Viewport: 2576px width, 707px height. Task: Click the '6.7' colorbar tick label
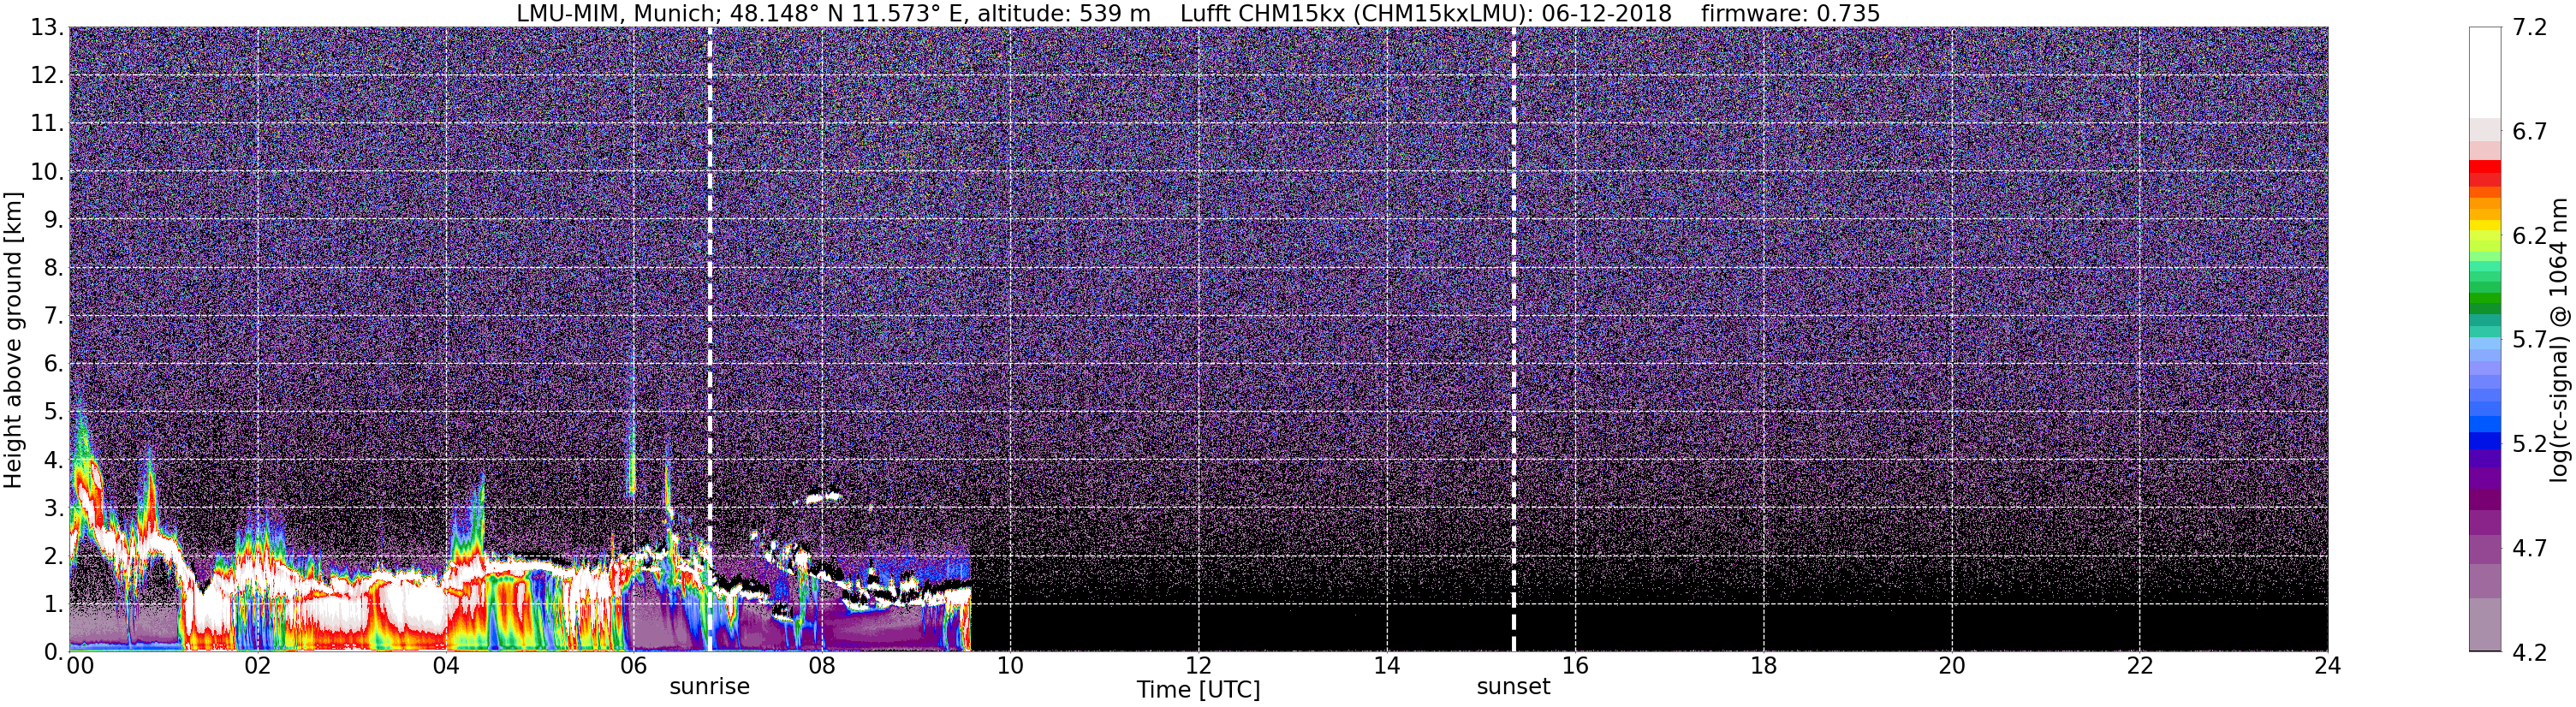[x=2530, y=132]
